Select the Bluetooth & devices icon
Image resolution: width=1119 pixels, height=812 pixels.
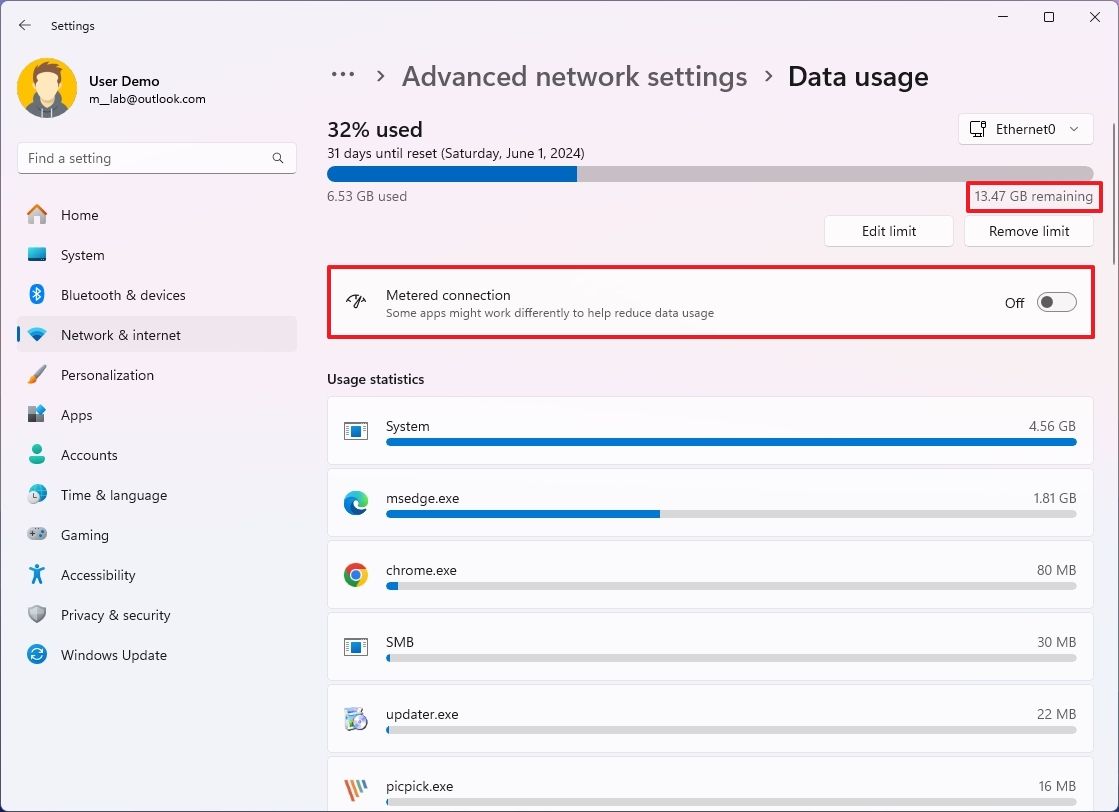coord(38,295)
